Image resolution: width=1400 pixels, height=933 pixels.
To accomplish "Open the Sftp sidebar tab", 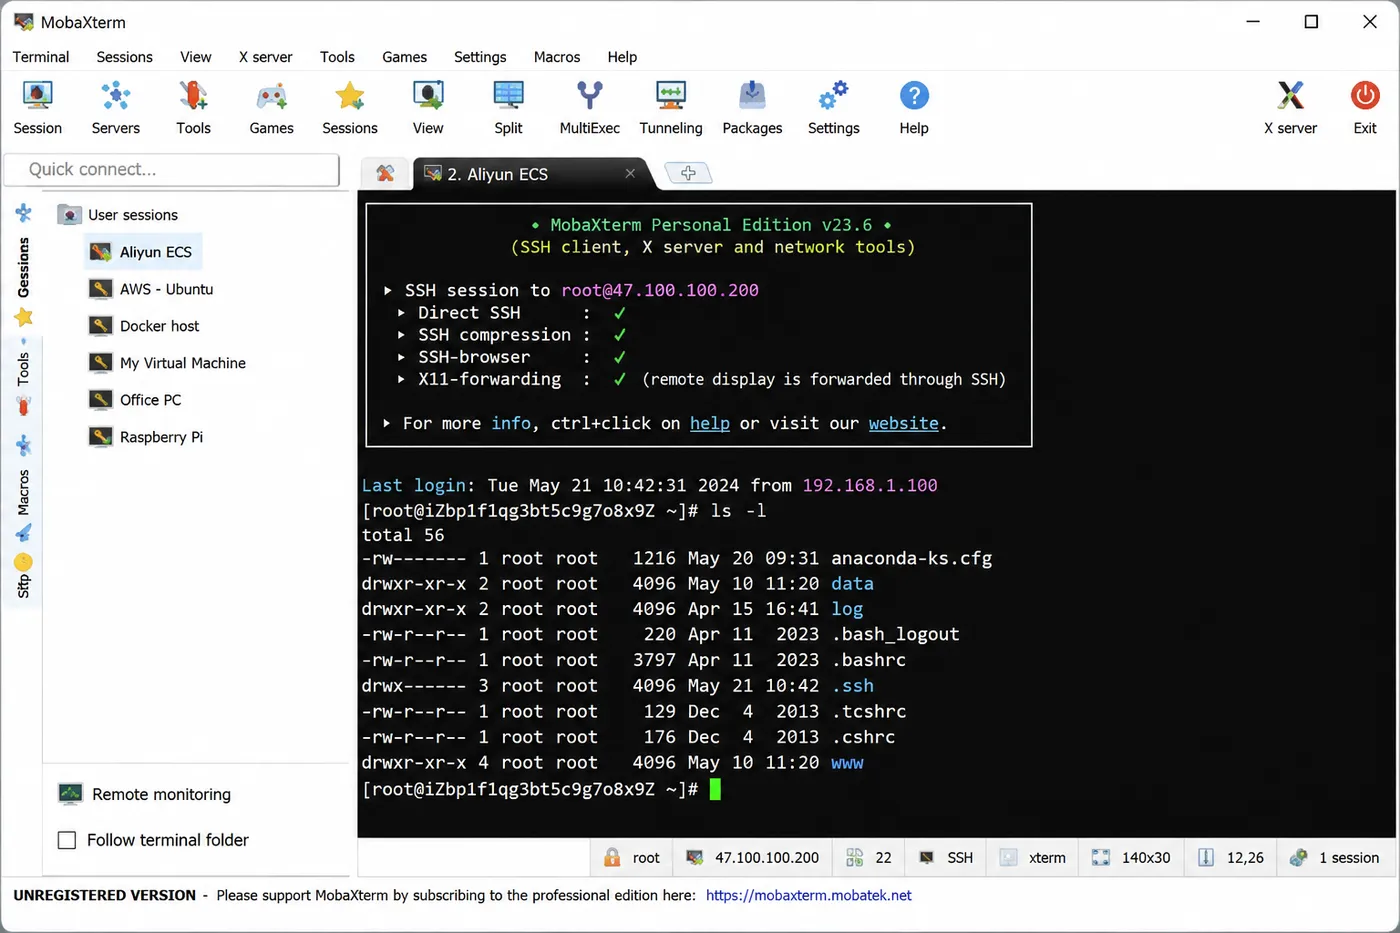I will [x=23, y=586].
